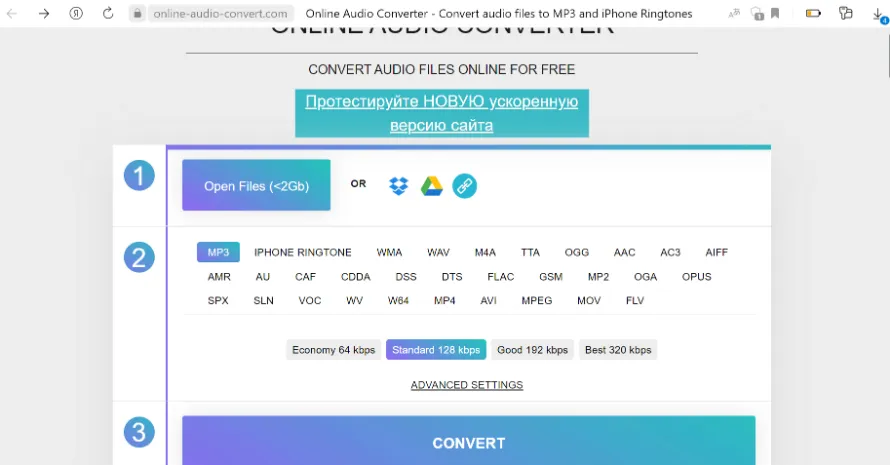This screenshot has width=890, height=465.
Task: Select the OGA format
Action: 645,277
